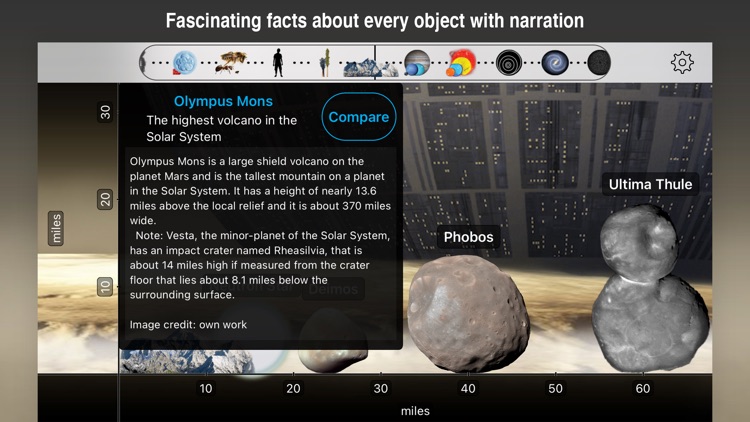
Task: Jump to the dark universe scale icon
Action: coord(598,63)
